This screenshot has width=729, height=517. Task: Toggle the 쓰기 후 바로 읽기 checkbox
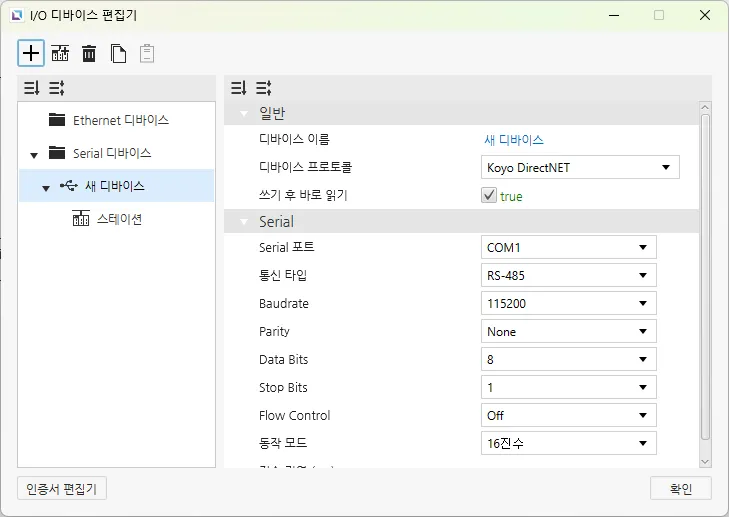tap(489, 196)
